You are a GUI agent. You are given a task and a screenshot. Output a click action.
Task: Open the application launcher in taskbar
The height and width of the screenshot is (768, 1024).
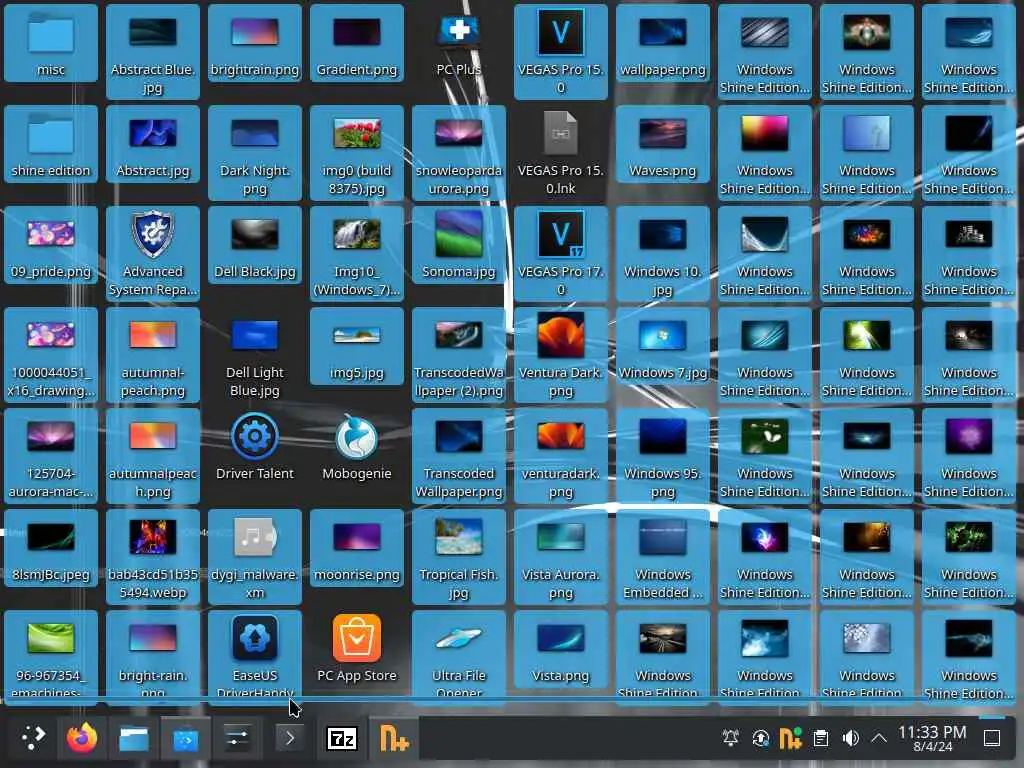[33, 738]
